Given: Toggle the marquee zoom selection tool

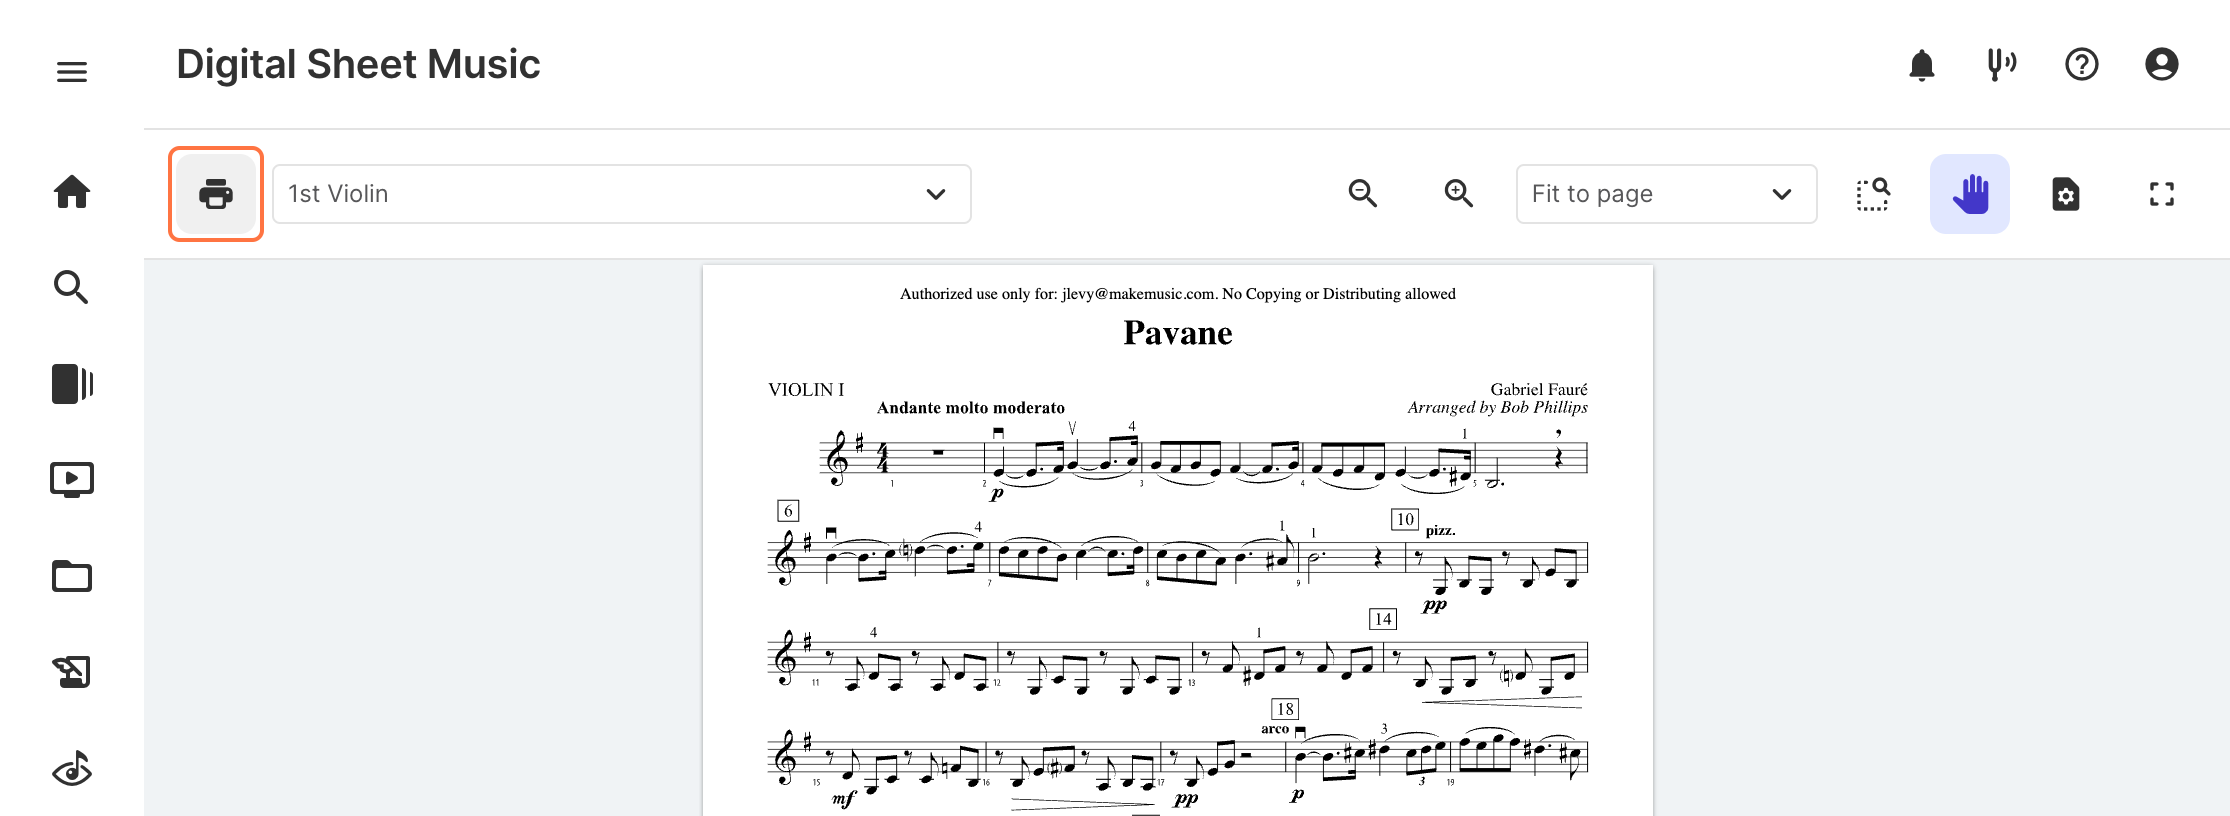Looking at the screenshot, I should point(1873,194).
